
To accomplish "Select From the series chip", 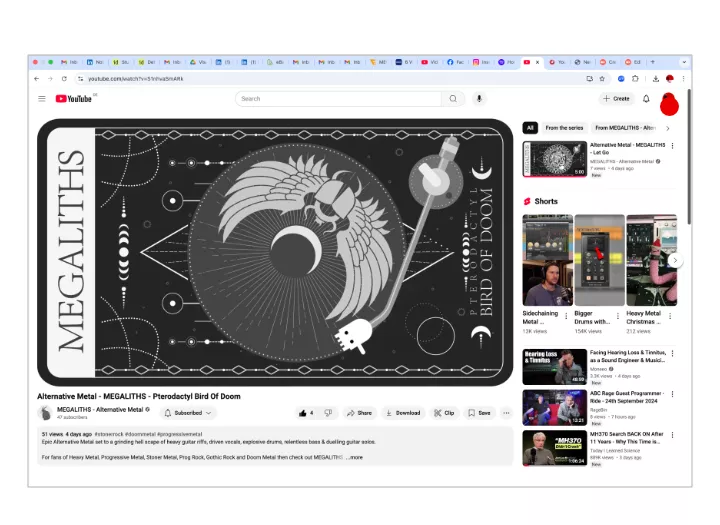I will coord(564,128).
